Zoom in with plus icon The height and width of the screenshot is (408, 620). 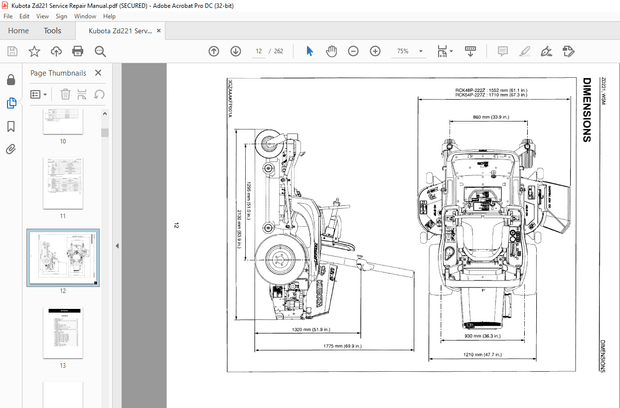coord(375,51)
